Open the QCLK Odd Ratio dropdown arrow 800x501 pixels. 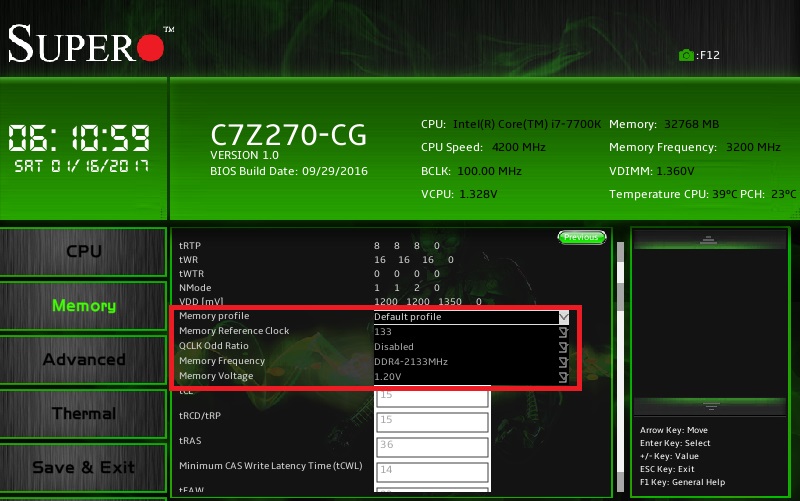(563, 347)
